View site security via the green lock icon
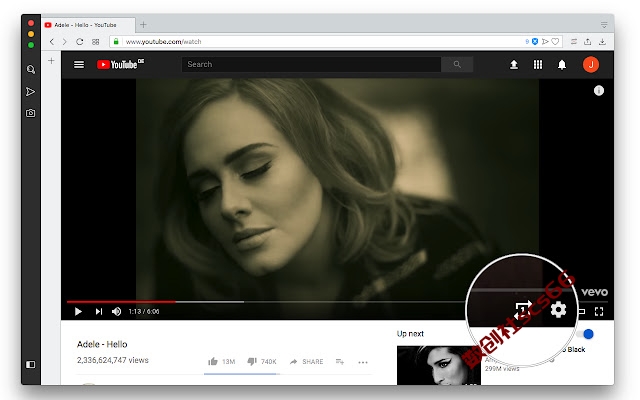The height and width of the screenshot is (400, 640). pos(116,41)
